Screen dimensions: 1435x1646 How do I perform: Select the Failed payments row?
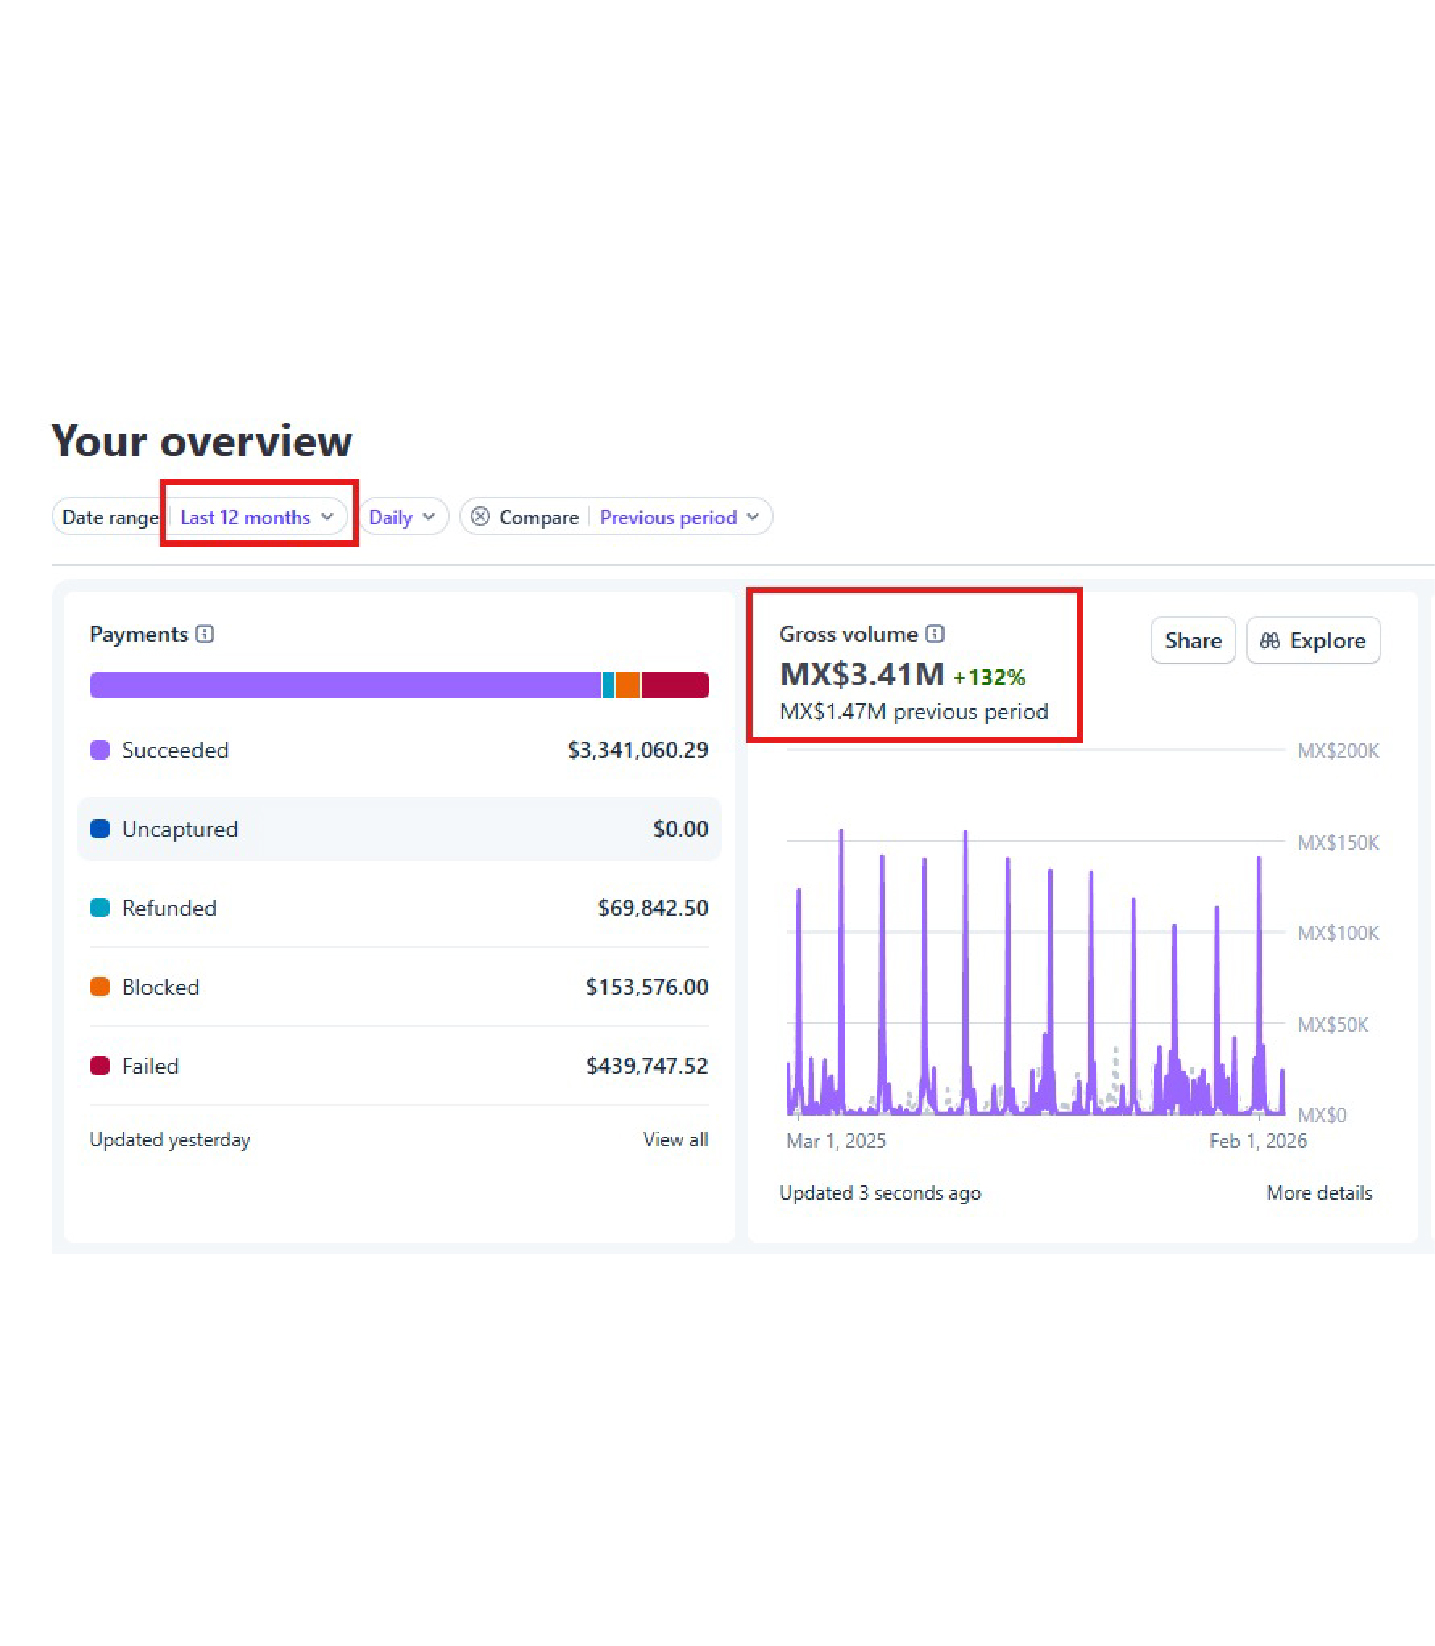[x=399, y=1066]
